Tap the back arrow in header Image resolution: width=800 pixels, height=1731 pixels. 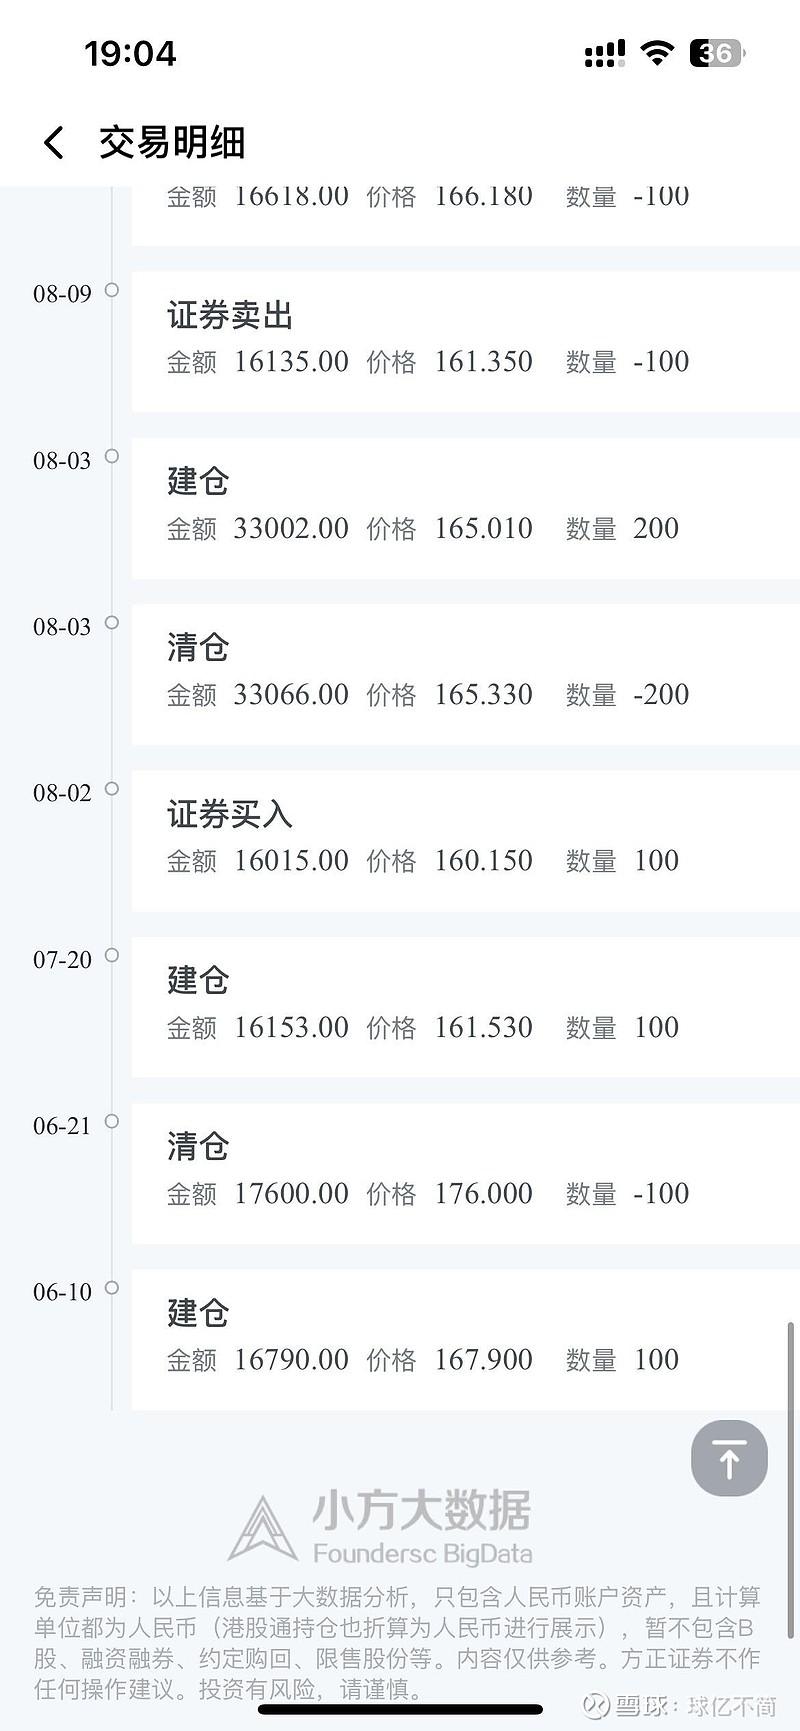54,143
